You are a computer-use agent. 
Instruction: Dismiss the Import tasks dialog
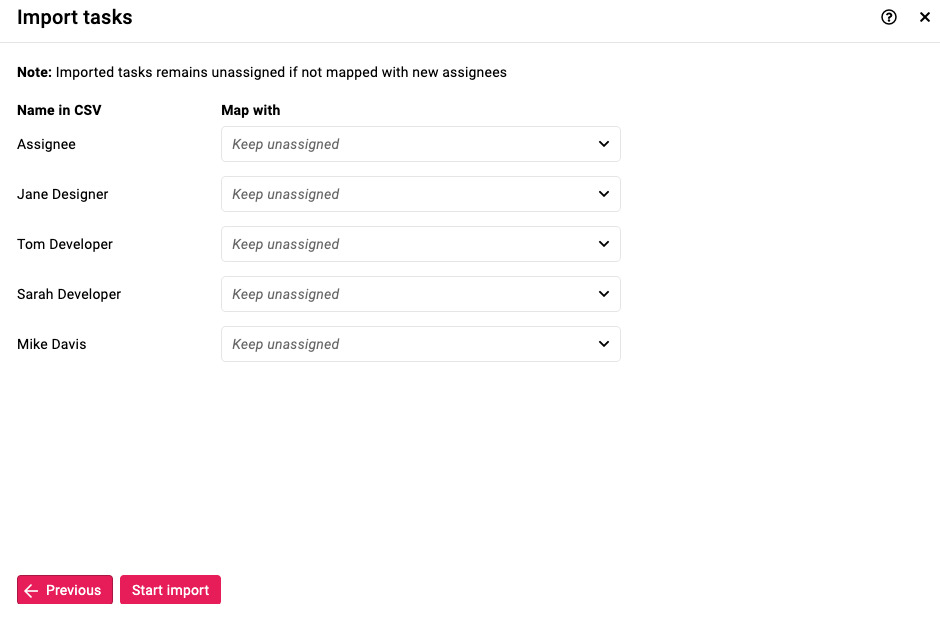click(925, 17)
